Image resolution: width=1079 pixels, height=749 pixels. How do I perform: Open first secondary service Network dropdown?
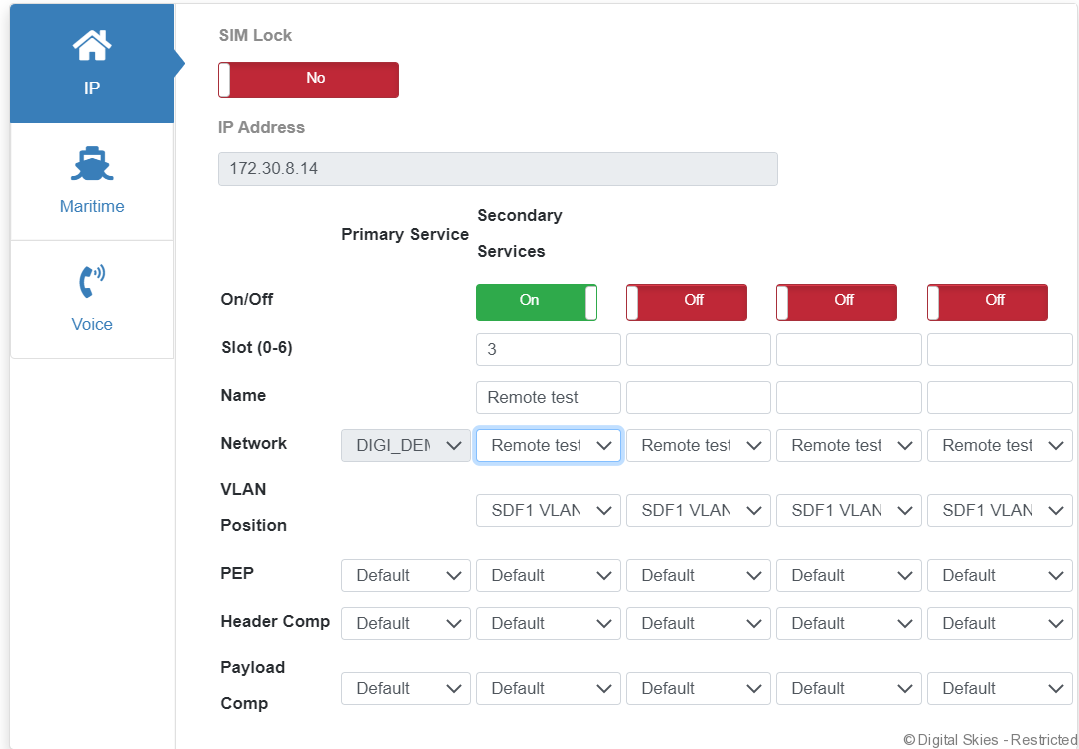click(548, 445)
